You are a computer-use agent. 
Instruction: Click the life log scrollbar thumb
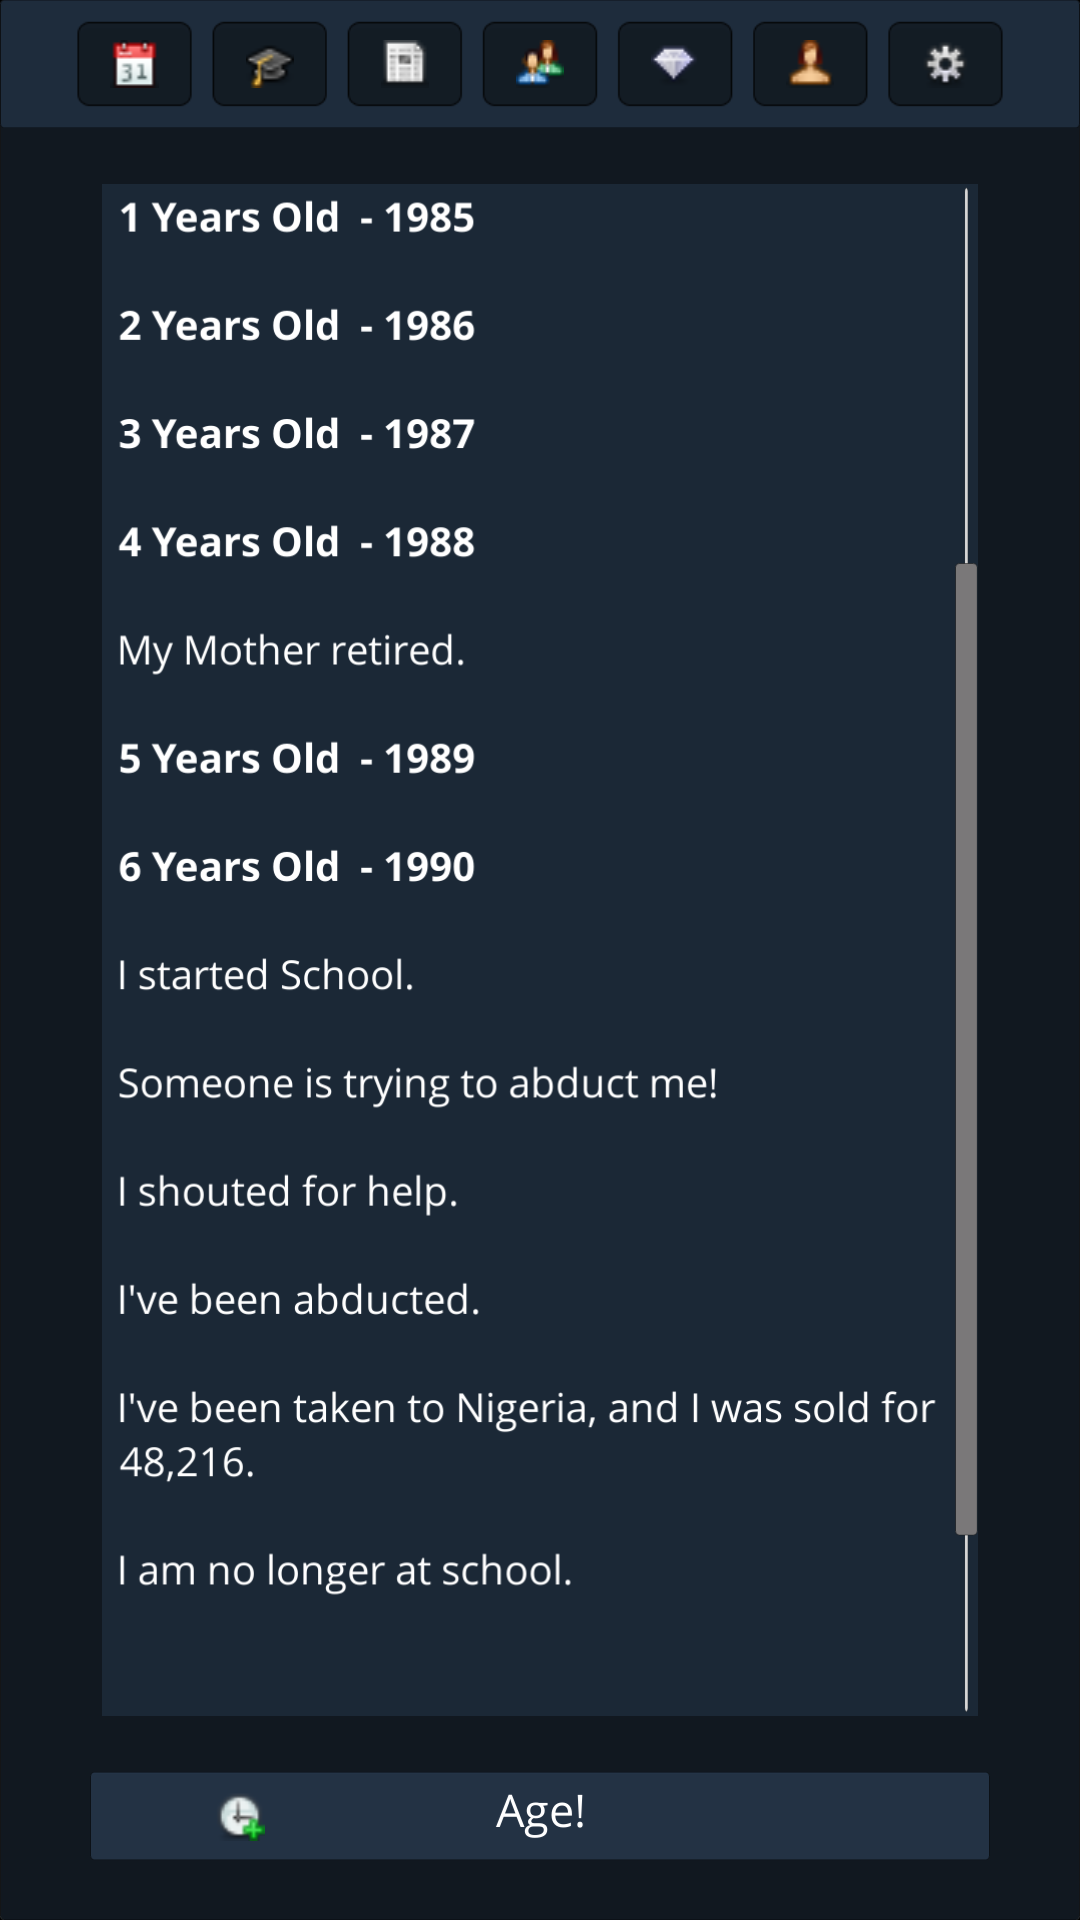pos(966,1048)
